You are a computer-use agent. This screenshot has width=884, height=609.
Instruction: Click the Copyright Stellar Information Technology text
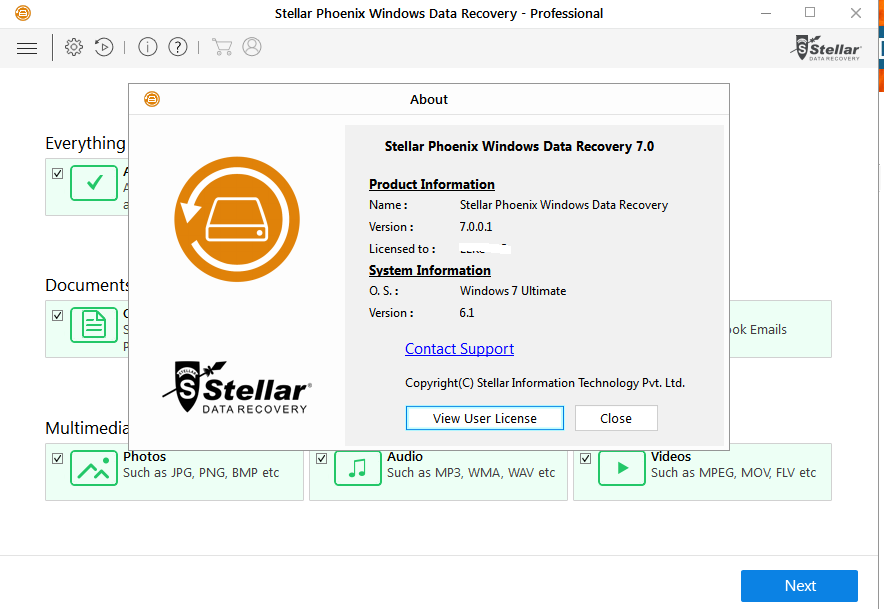click(545, 383)
